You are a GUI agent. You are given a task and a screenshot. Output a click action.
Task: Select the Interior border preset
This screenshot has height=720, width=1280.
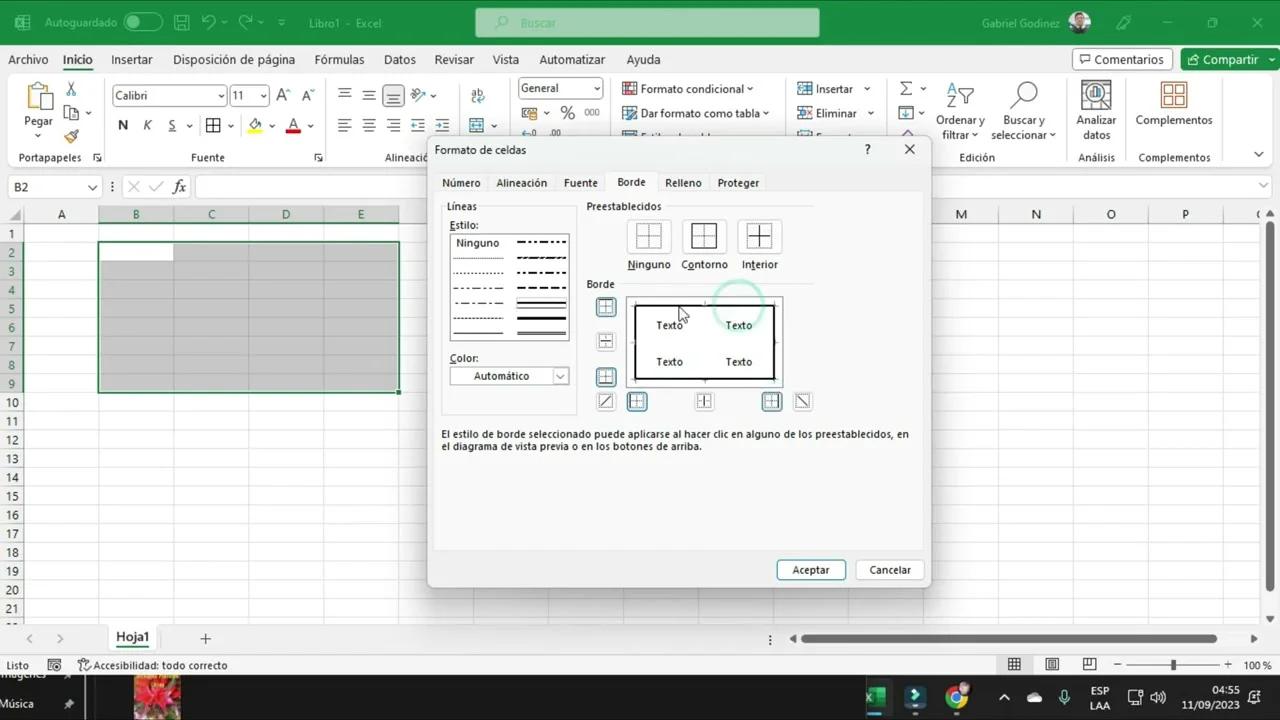[759, 236]
